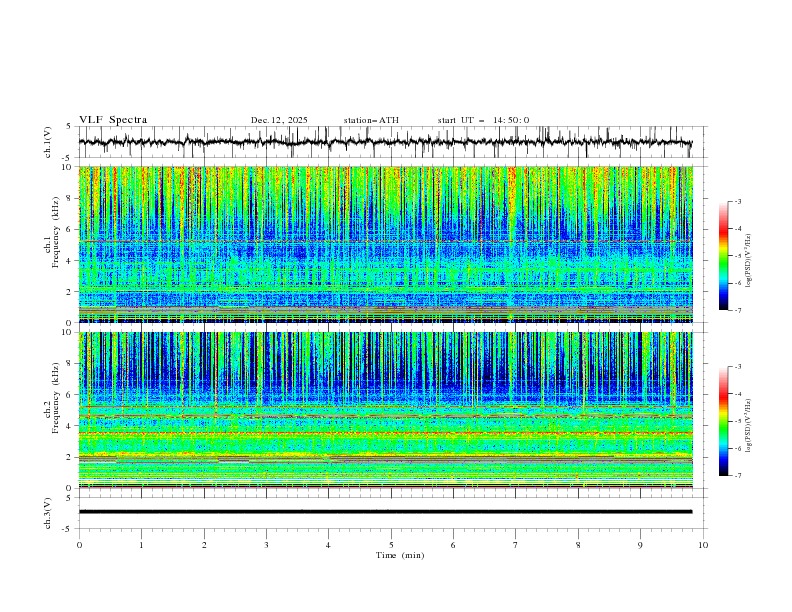Click the "10" tick on Time axis

coord(703,545)
